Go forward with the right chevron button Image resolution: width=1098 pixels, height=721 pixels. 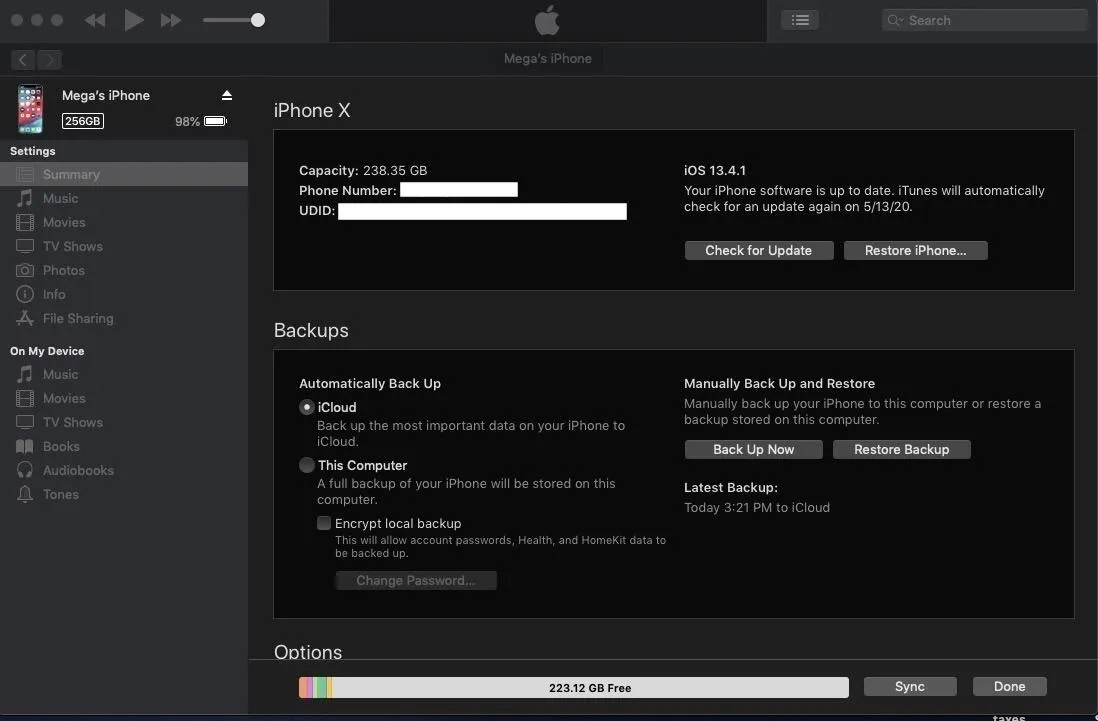[50, 60]
